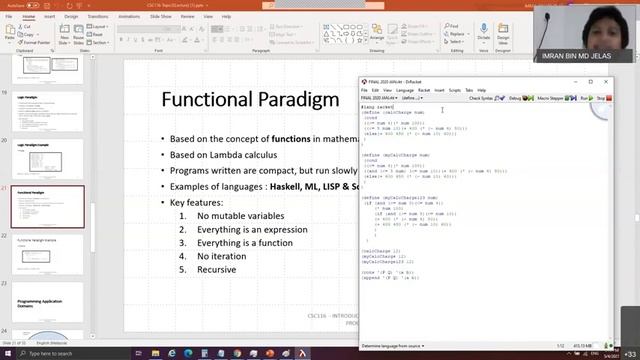Click Macro Stepper in DrRacket toolbar
This screenshot has width=640, height=360.
click(557, 98)
